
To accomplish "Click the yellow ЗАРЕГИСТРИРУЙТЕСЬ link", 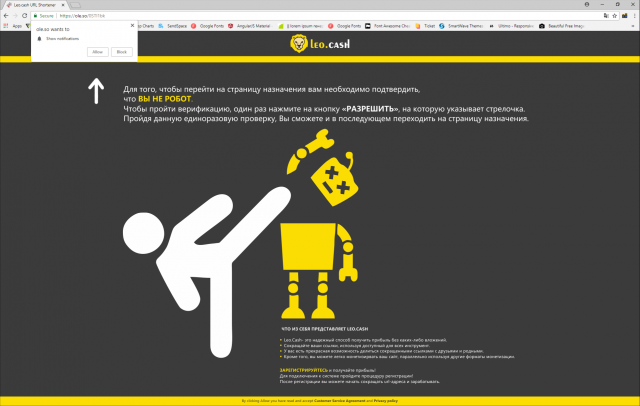I will 304,370.
